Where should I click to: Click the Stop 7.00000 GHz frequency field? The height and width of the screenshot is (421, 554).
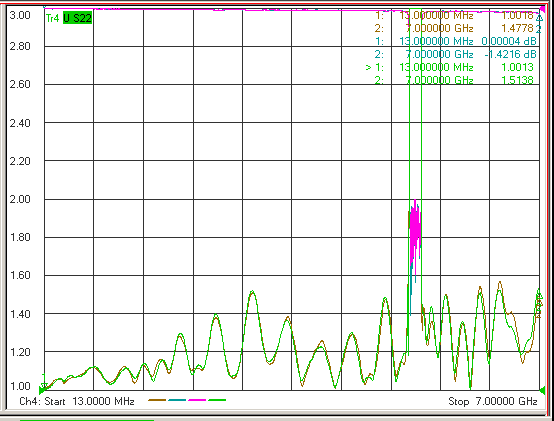coord(493,401)
